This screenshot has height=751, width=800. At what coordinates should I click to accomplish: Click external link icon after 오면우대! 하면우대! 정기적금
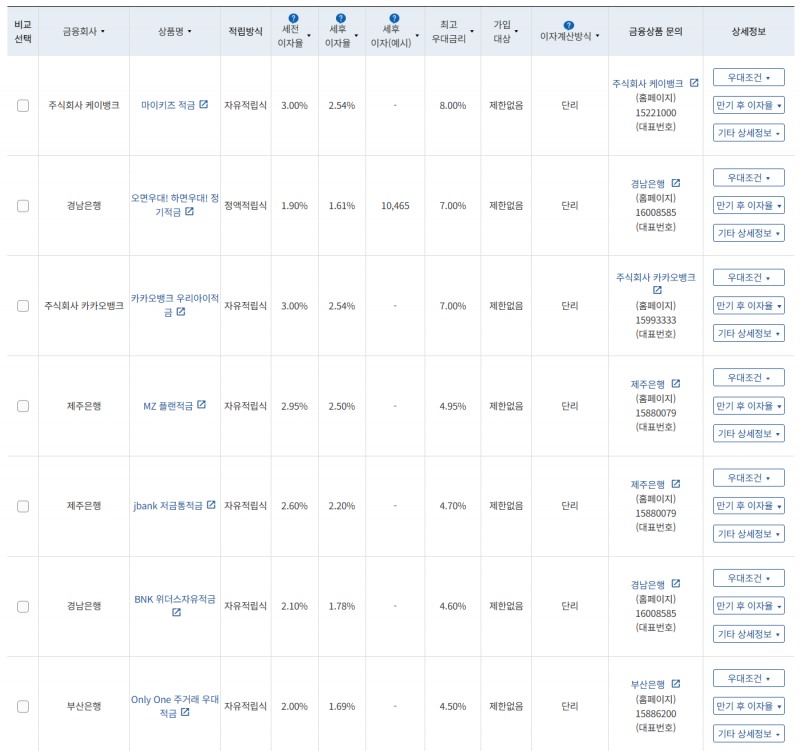189,211
